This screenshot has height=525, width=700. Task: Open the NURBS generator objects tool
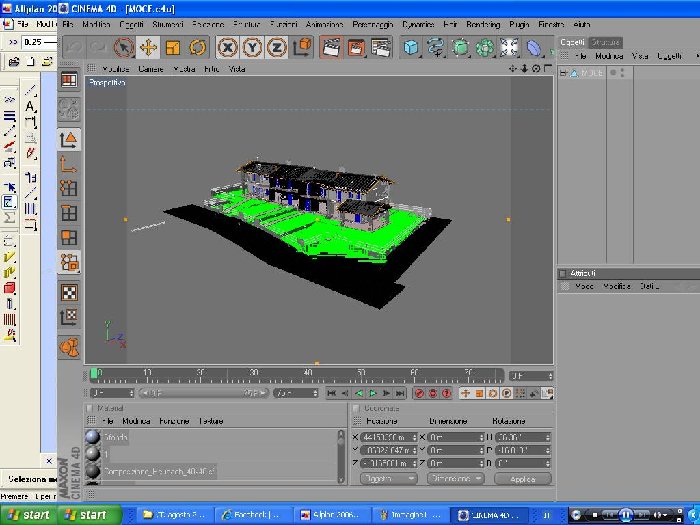460,47
